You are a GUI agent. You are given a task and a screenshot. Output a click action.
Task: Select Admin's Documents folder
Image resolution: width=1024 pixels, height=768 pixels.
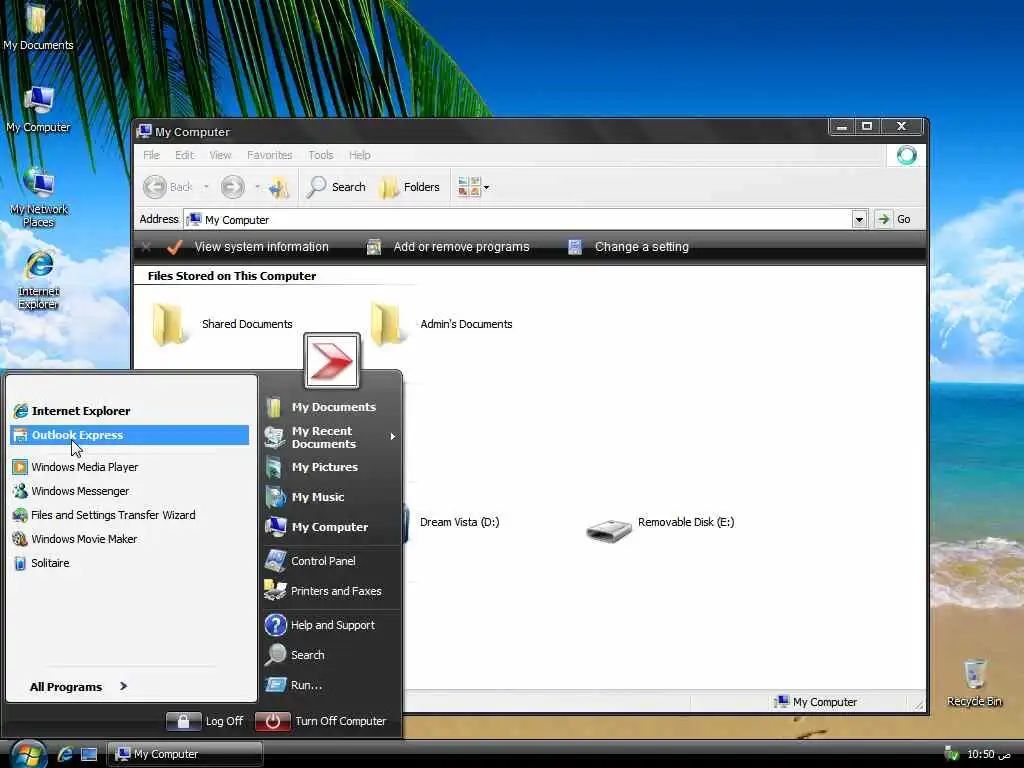441,324
